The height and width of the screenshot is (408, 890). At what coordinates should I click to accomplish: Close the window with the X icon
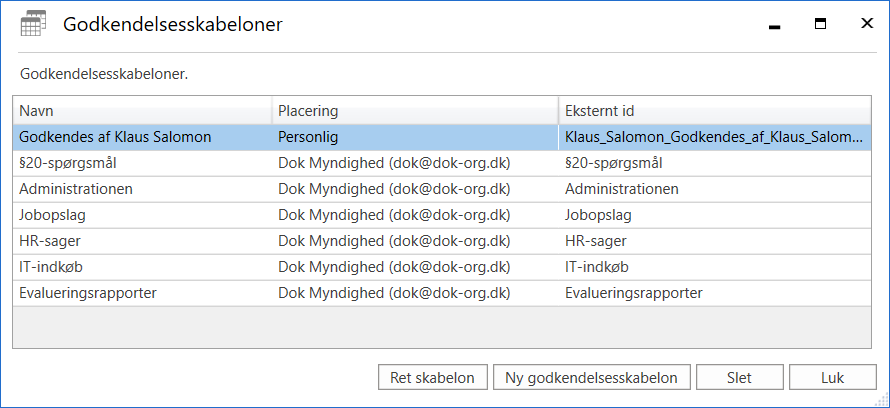pos(863,24)
